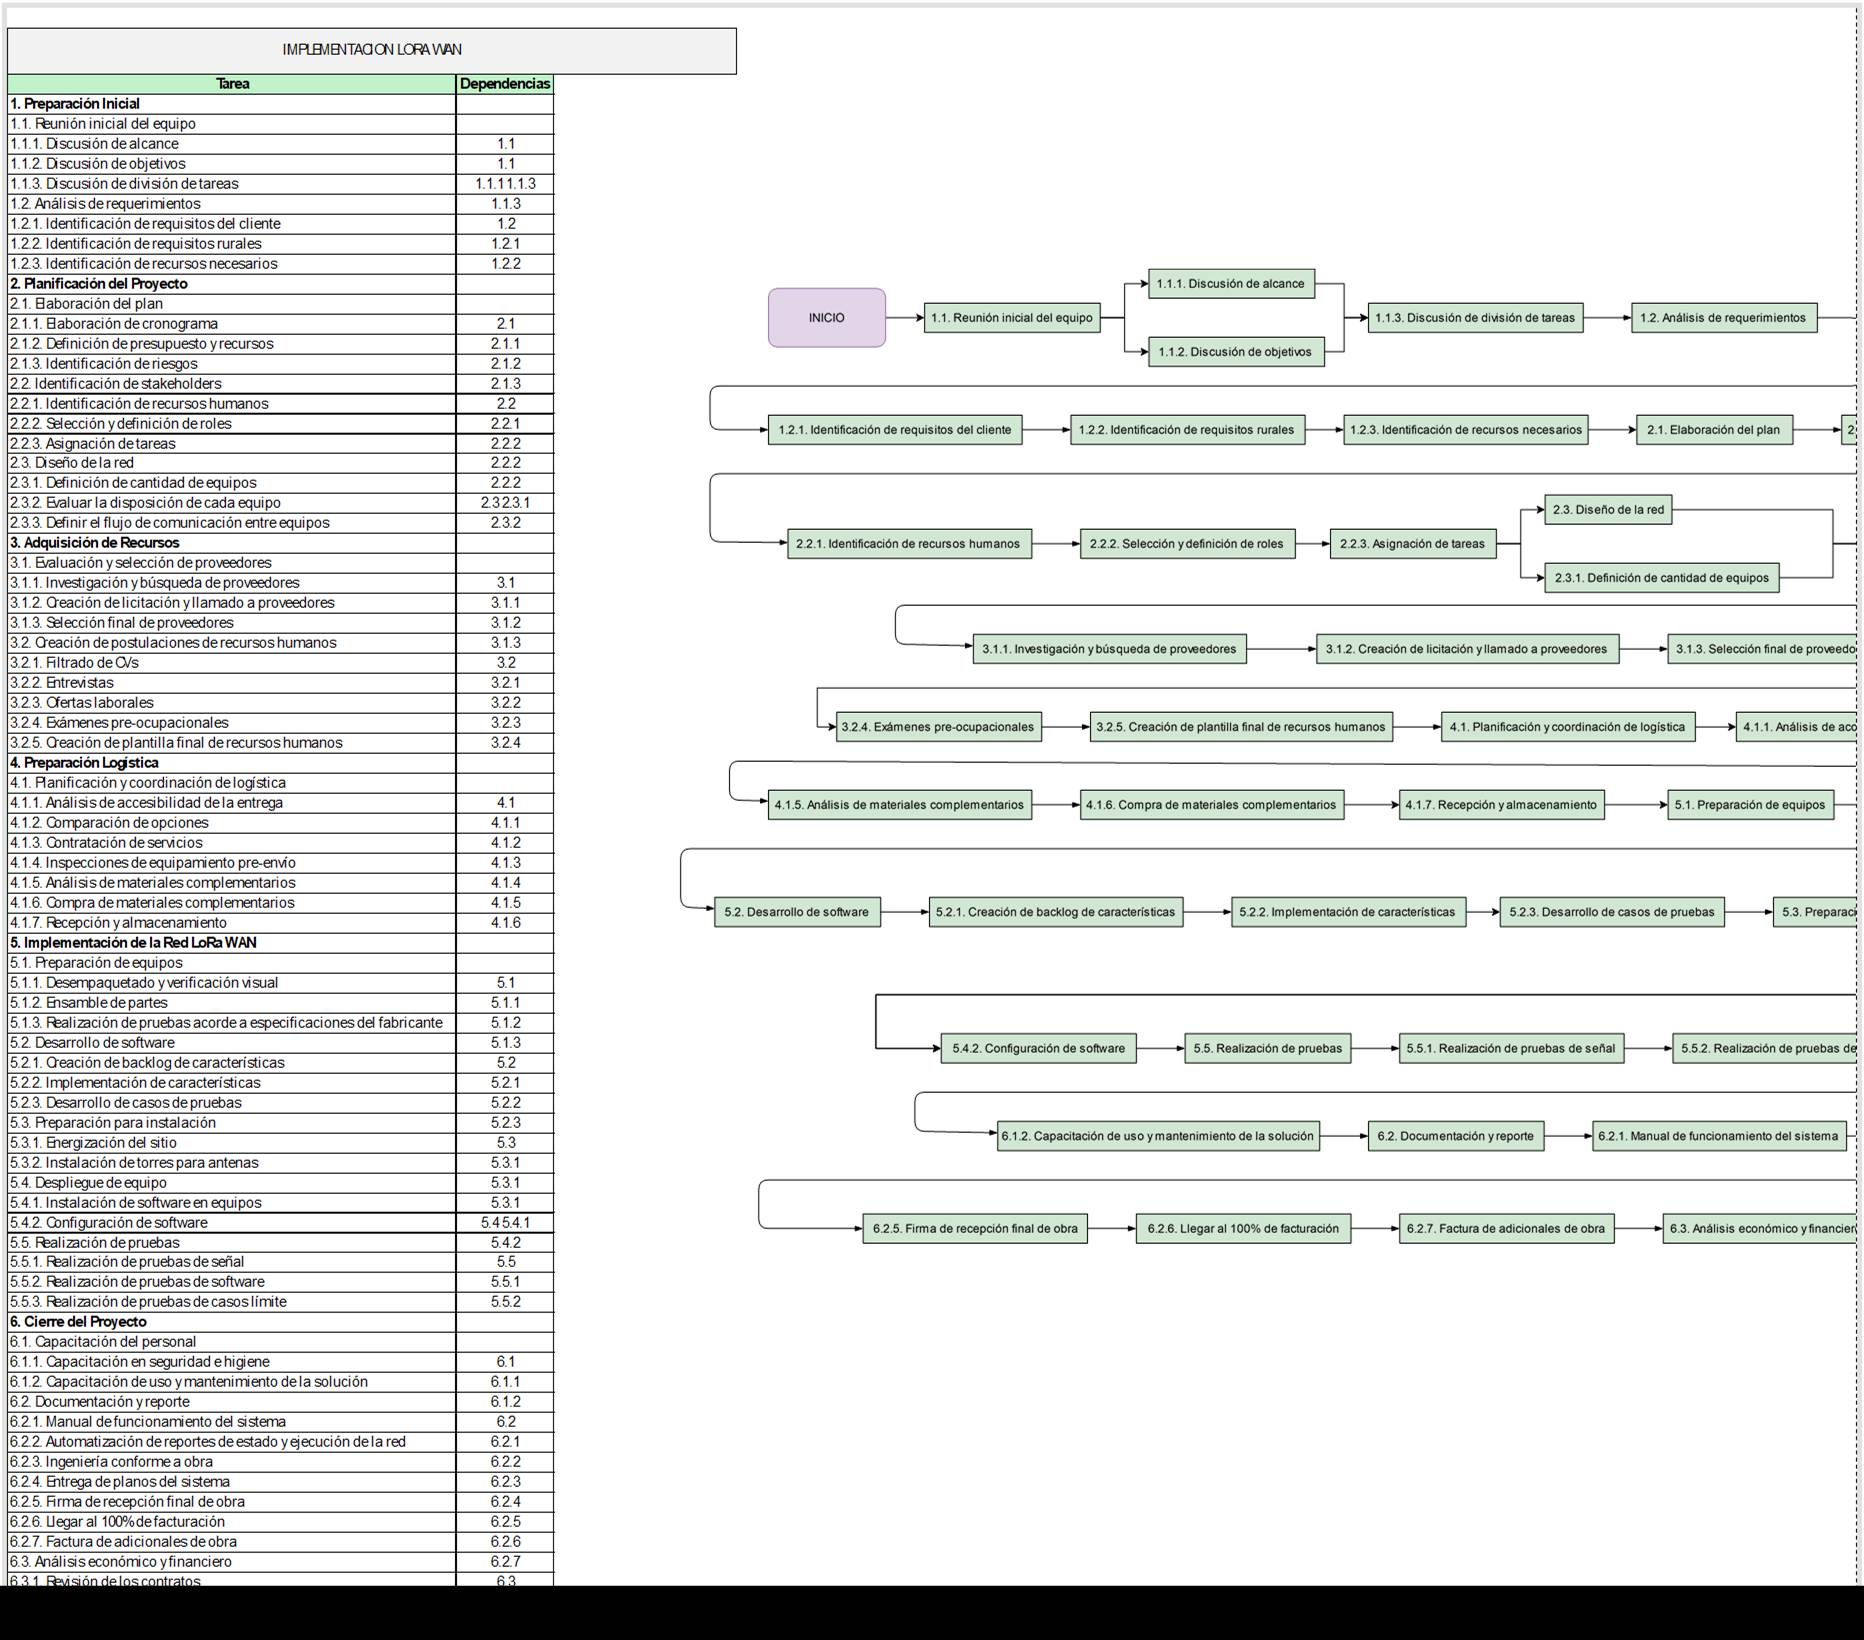Click diagram node 6.2.6. Llegar al 100% de facturación
The width and height of the screenshot is (1864, 1640).
[x=1242, y=1229]
